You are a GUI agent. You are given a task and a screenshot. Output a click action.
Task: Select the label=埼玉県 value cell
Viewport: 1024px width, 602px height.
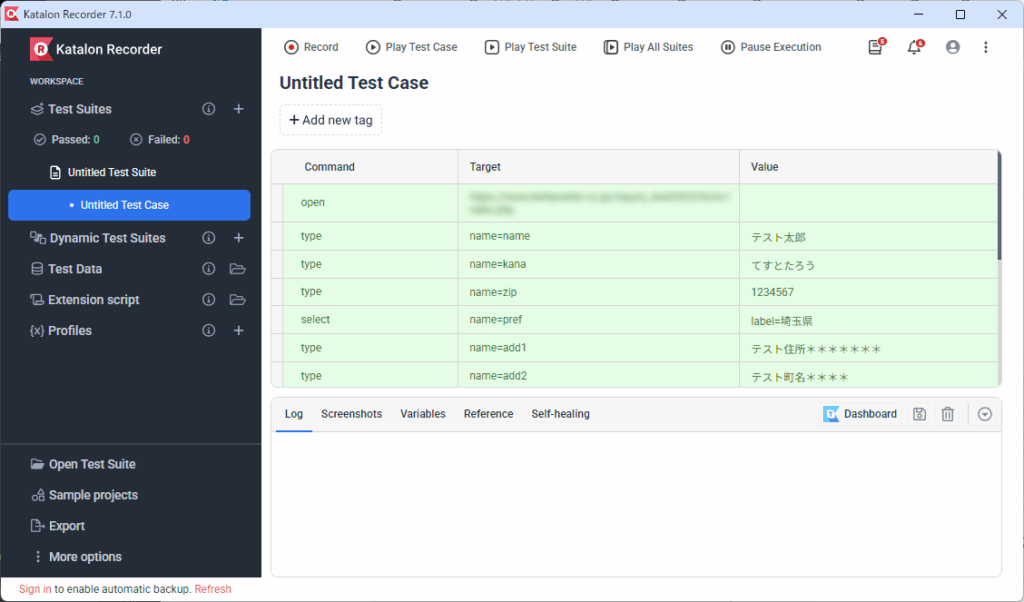point(869,320)
